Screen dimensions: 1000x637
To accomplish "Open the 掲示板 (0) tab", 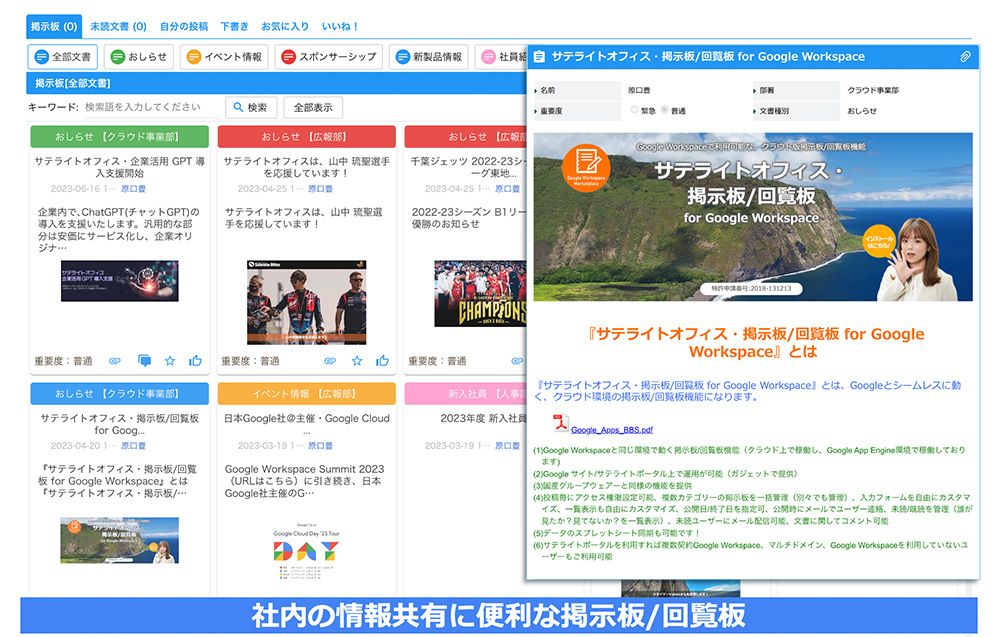I will (54, 27).
